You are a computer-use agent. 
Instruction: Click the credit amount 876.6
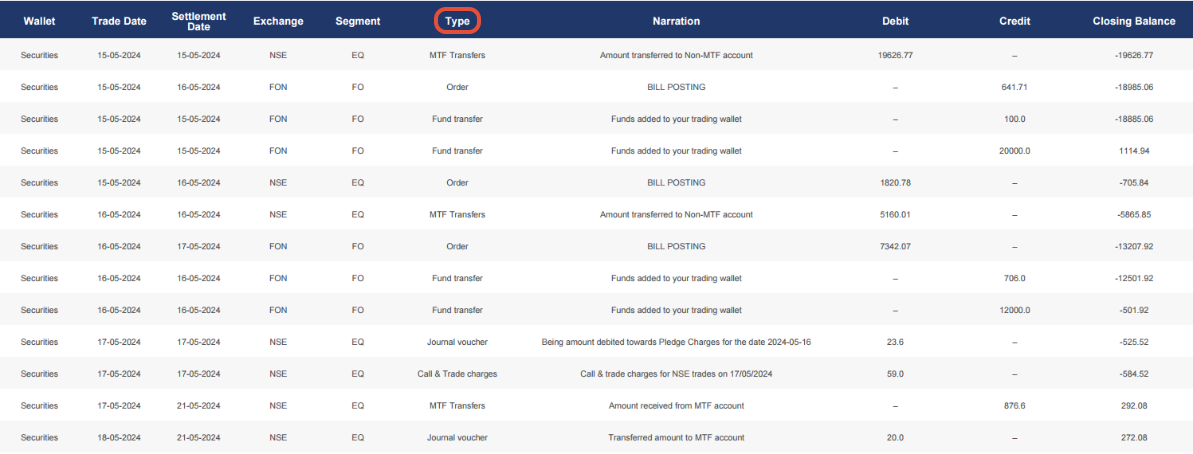[x=1014, y=406]
